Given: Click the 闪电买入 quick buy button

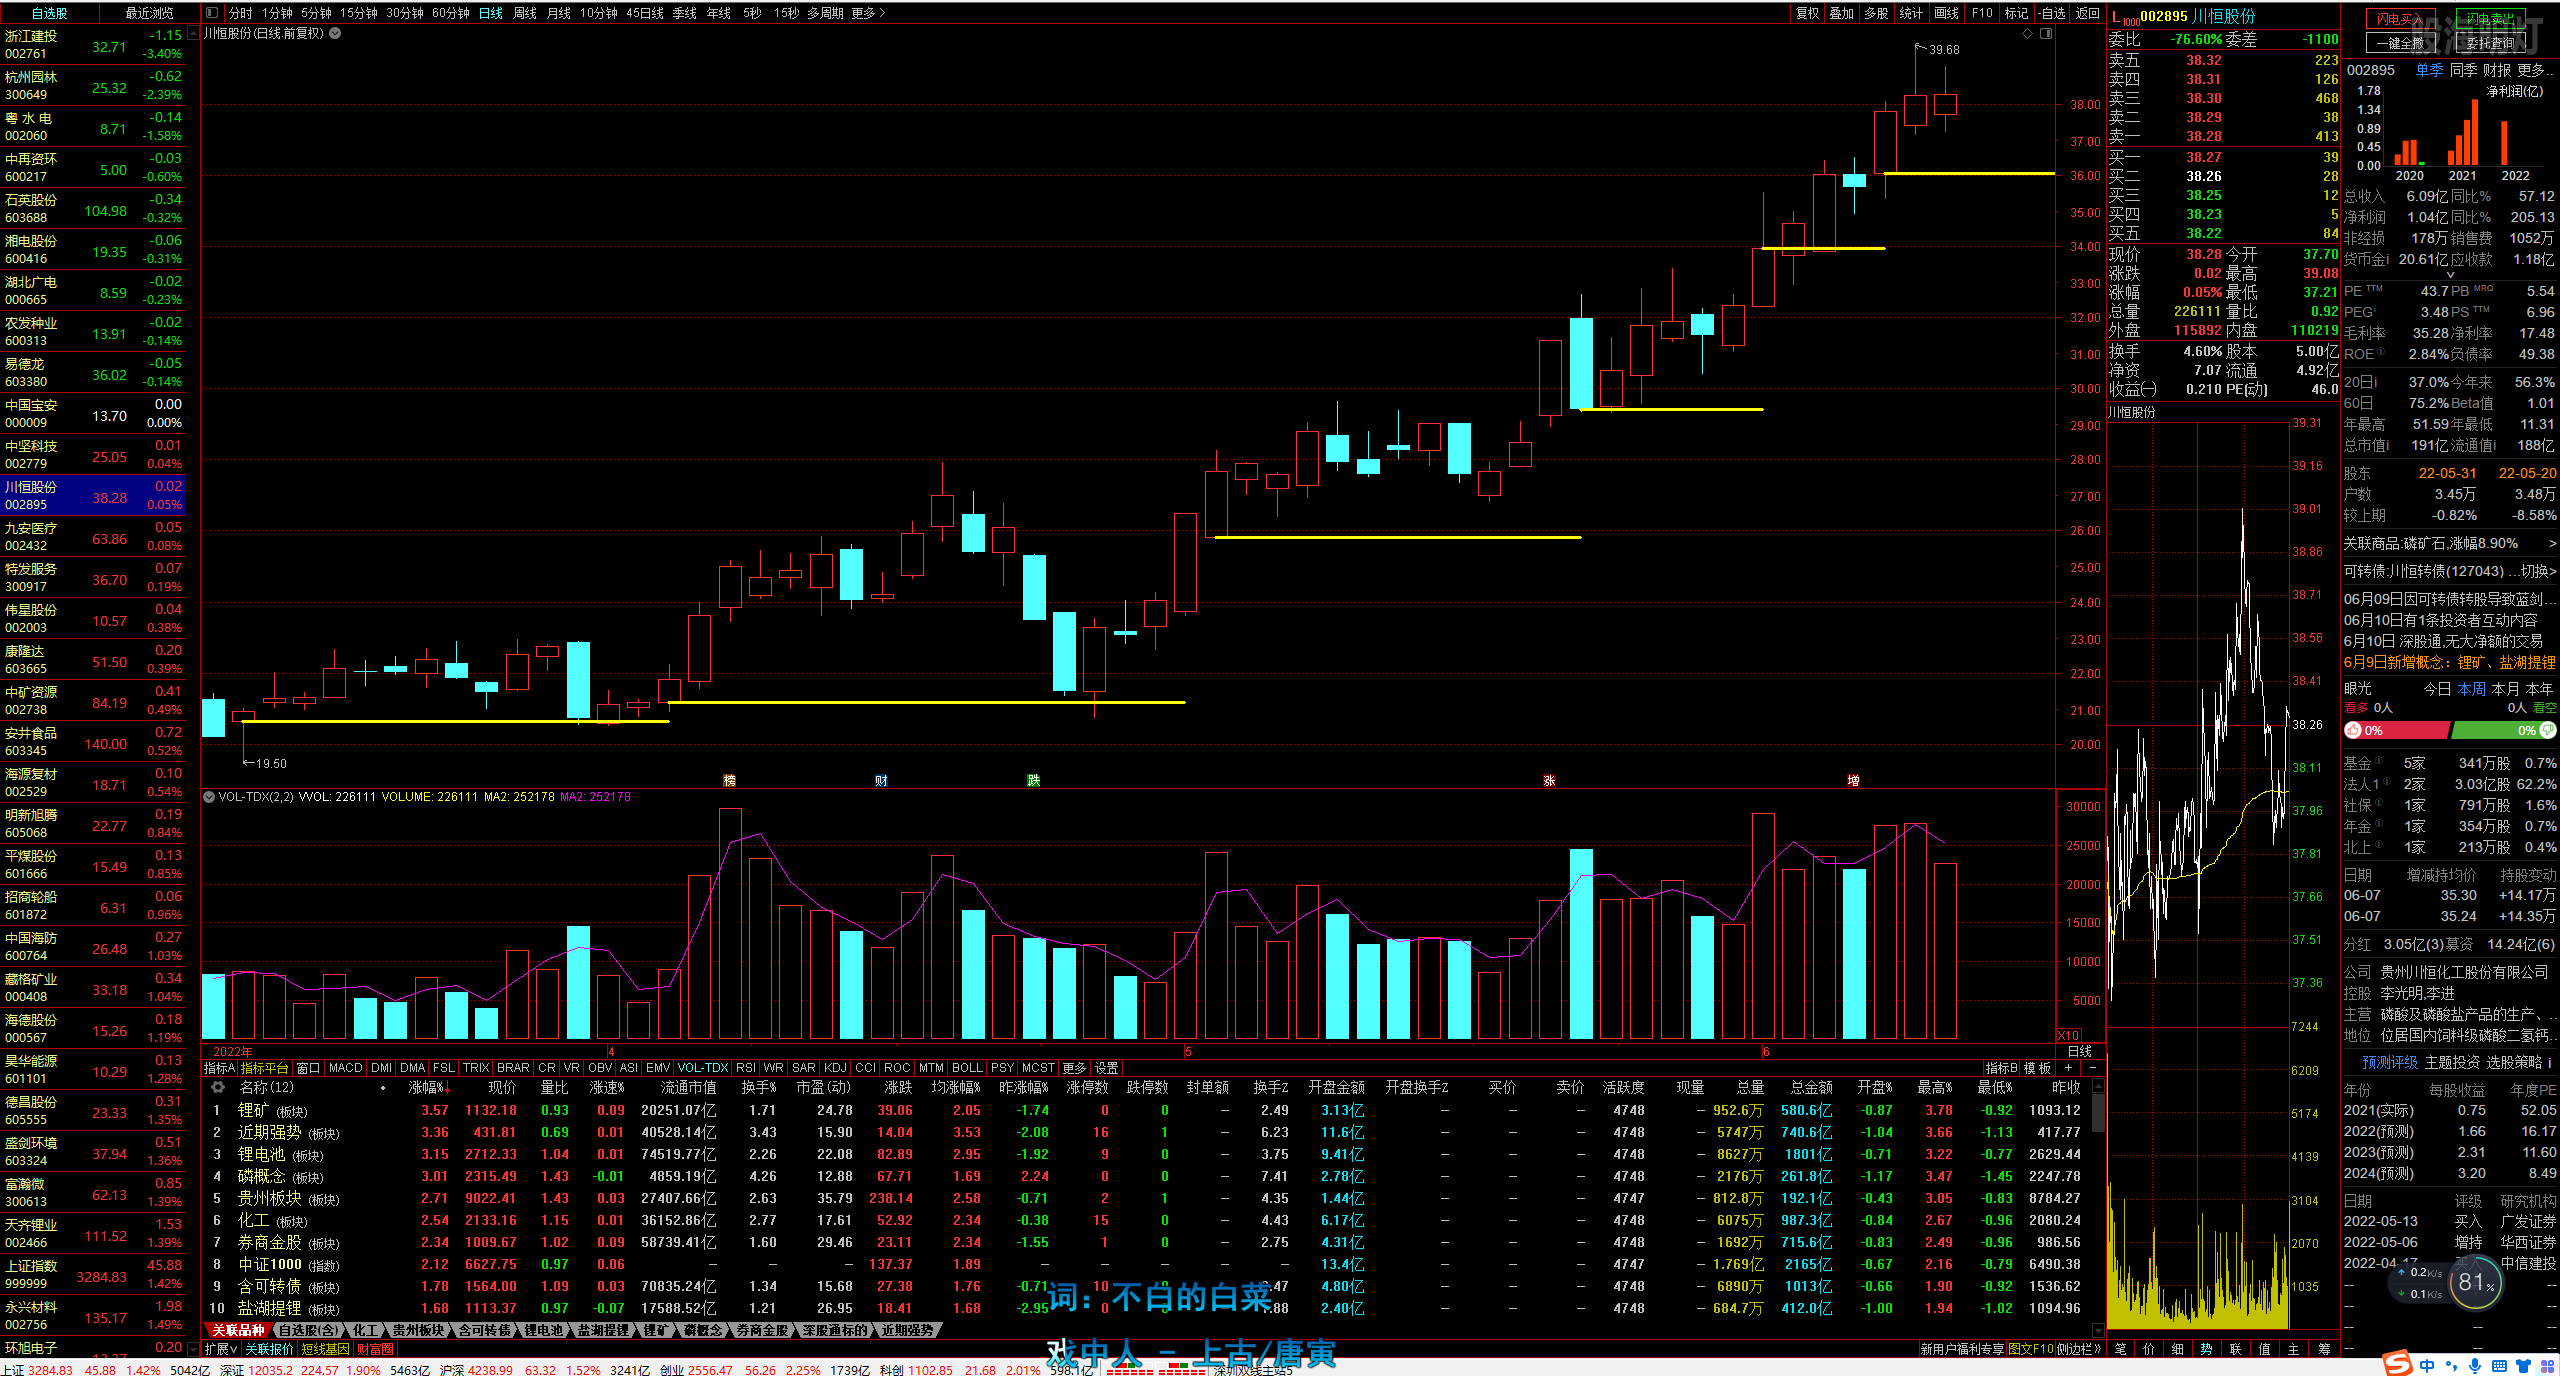Looking at the screenshot, I should [x=2399, y=19].
